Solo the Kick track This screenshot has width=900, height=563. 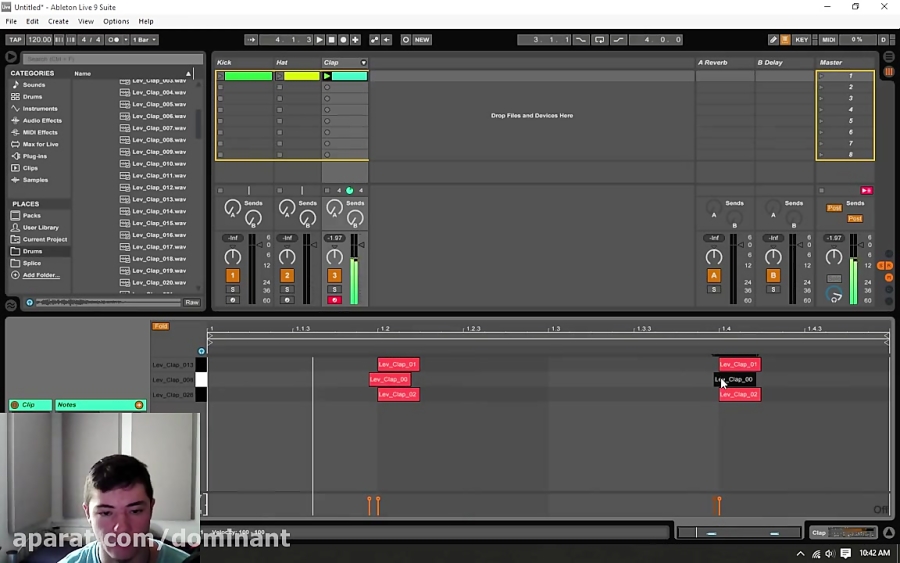point(232,289)
